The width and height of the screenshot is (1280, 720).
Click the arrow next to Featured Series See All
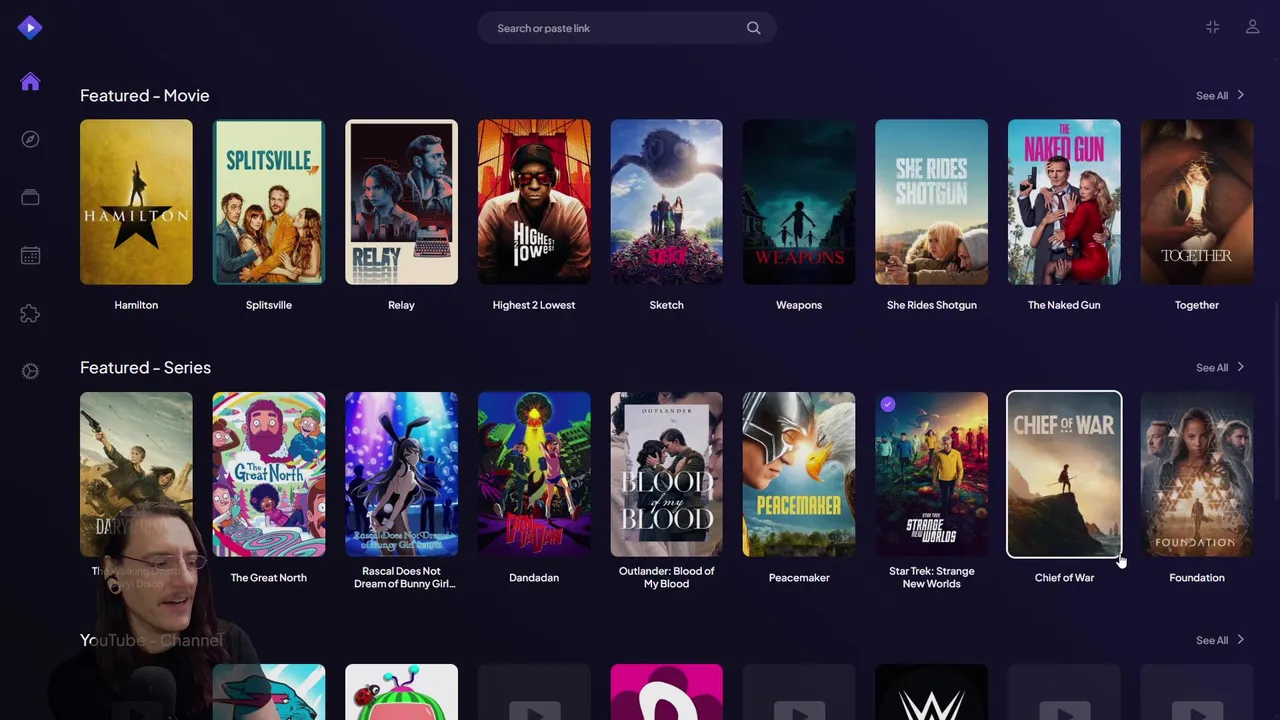[1240, 367]
